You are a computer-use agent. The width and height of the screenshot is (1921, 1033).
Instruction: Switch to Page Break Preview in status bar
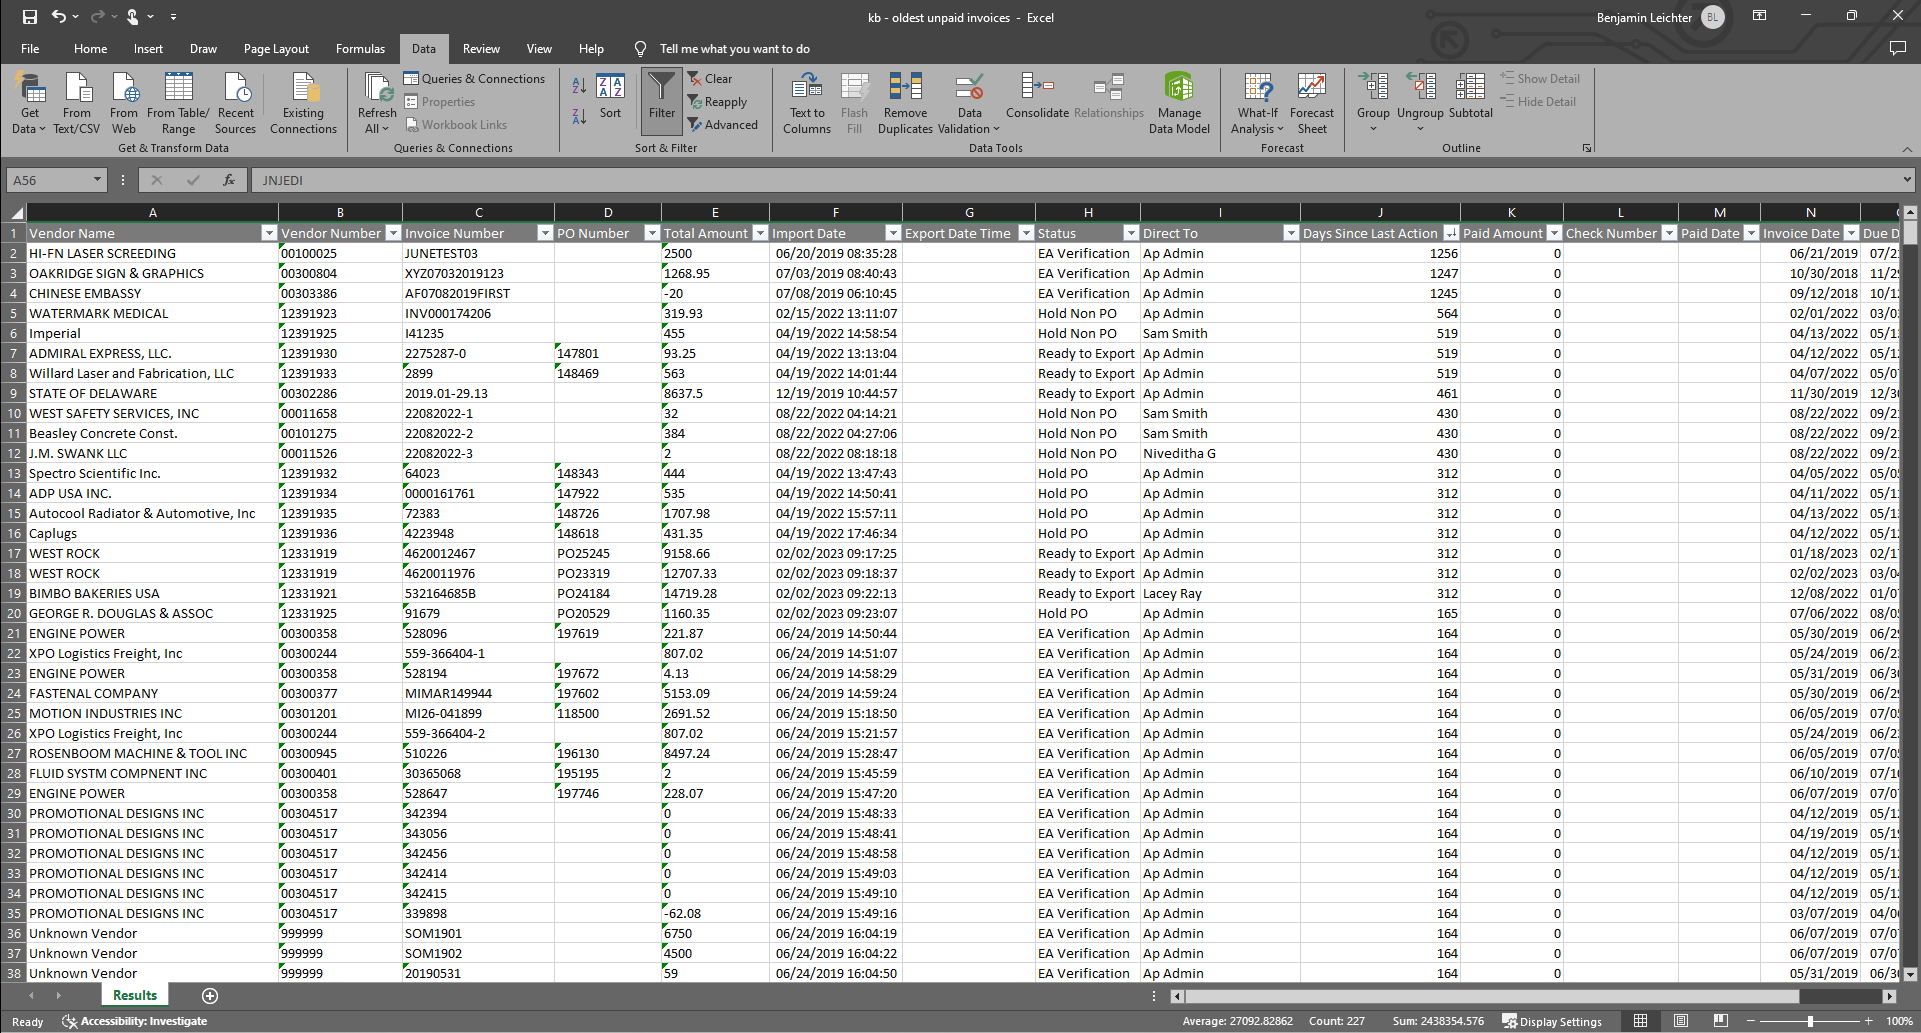(1720, 1021)
